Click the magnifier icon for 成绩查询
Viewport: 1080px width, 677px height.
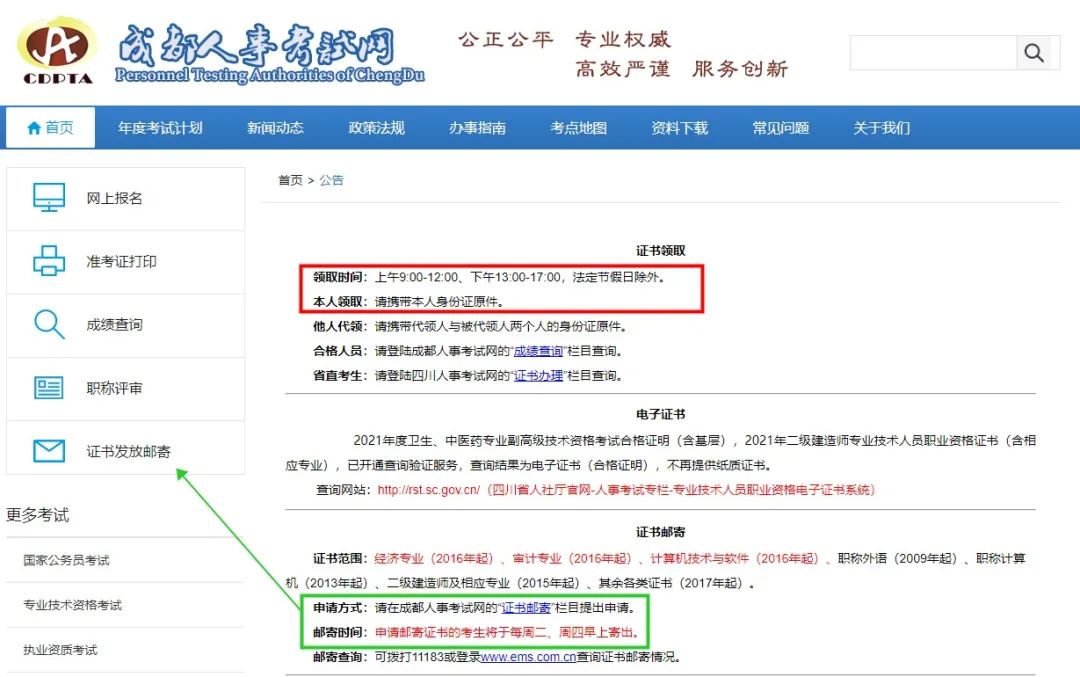coord(49,325)
